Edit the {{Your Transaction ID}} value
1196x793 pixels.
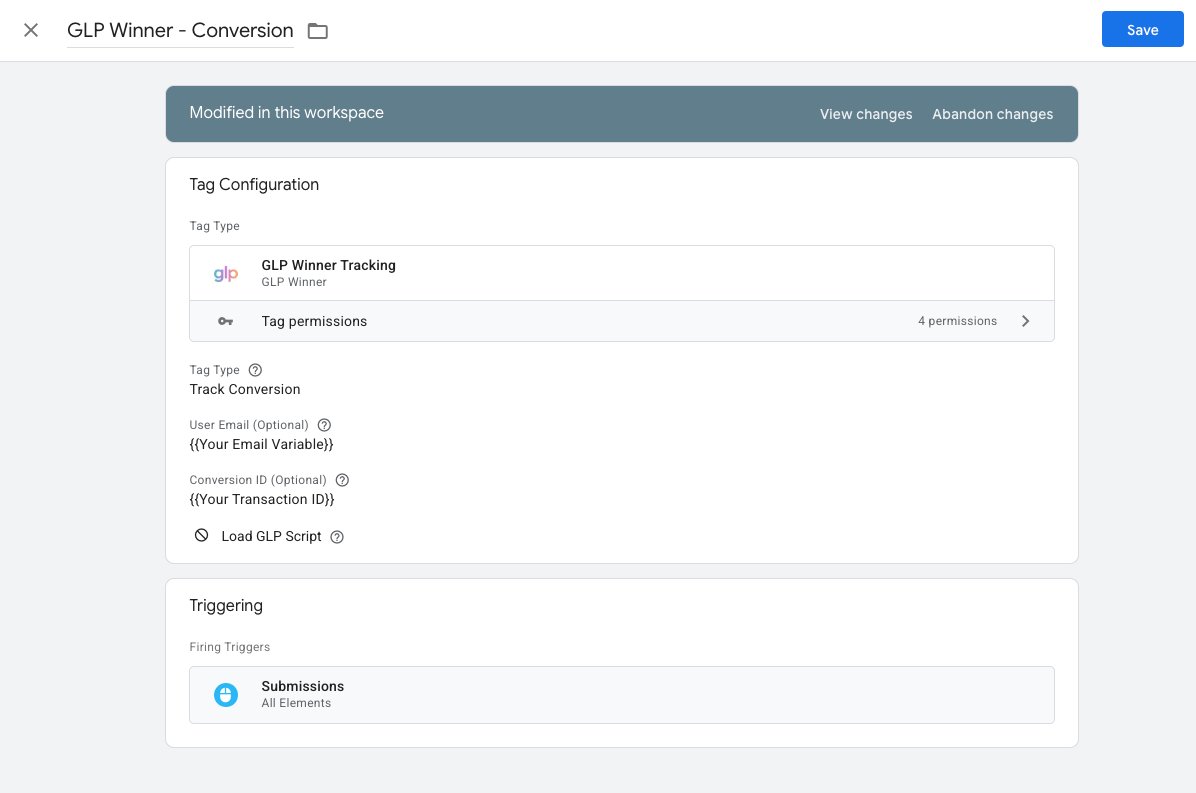tap(262, 499)
